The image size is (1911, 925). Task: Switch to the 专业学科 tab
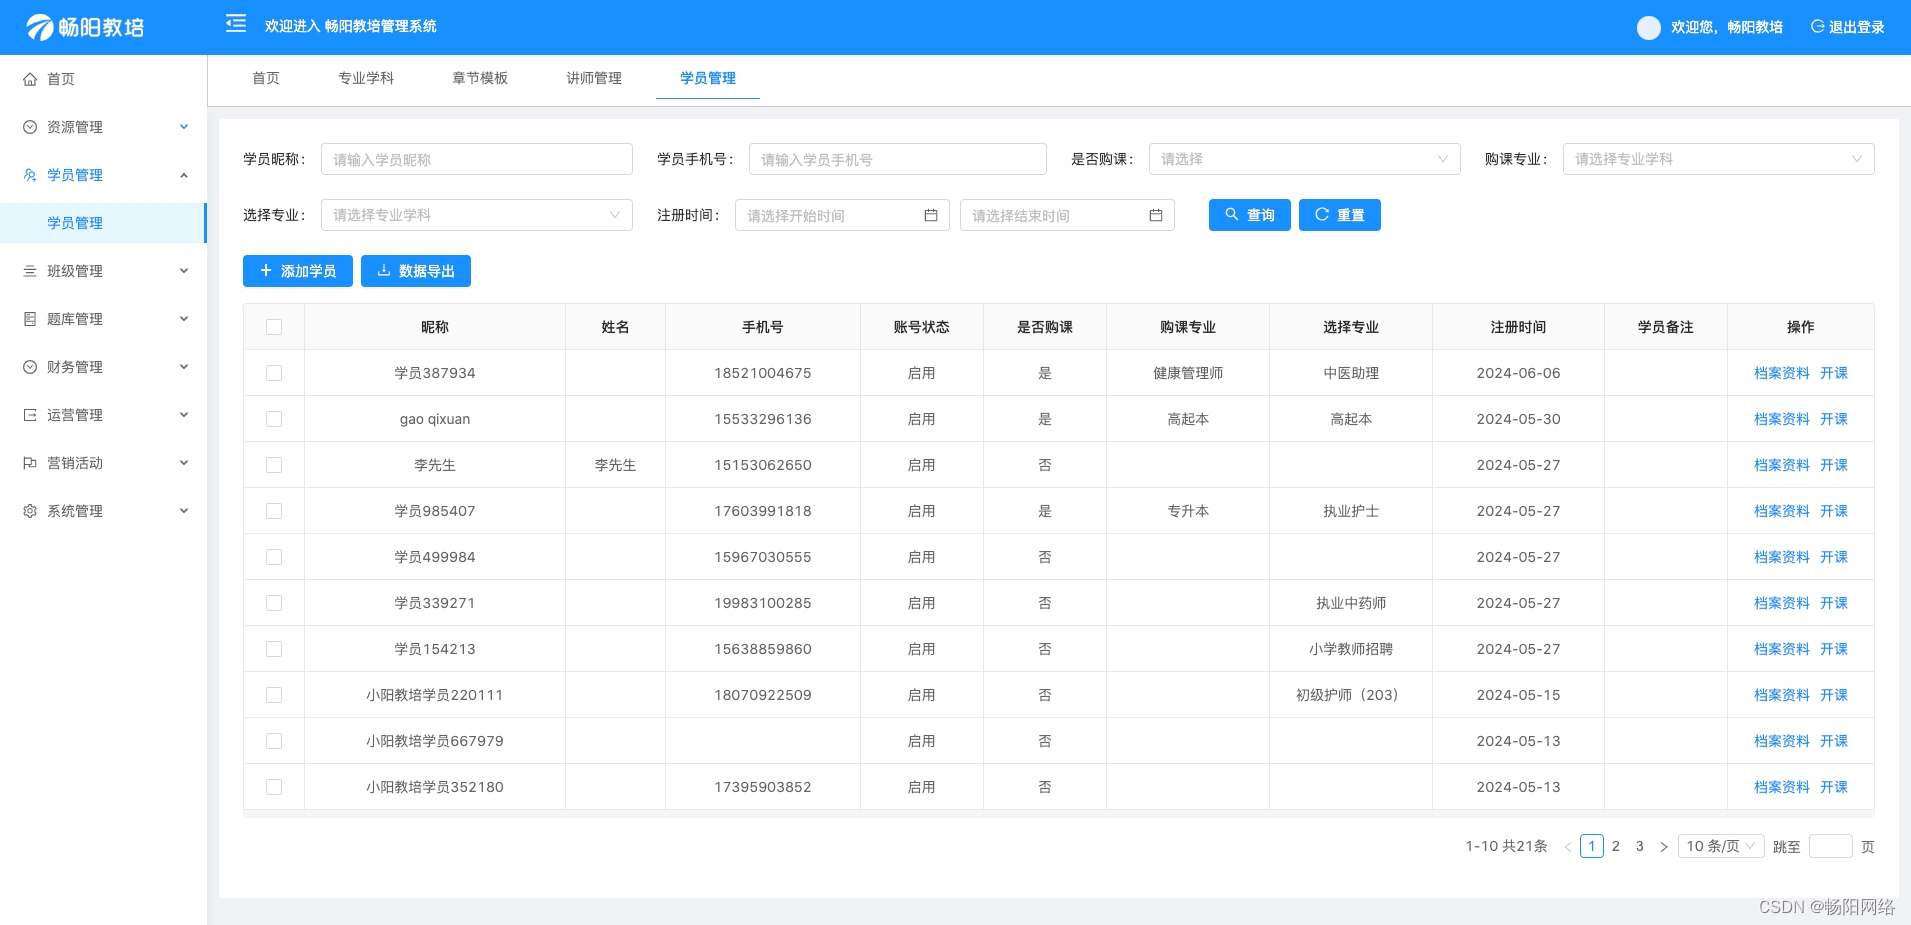point(366,78)
